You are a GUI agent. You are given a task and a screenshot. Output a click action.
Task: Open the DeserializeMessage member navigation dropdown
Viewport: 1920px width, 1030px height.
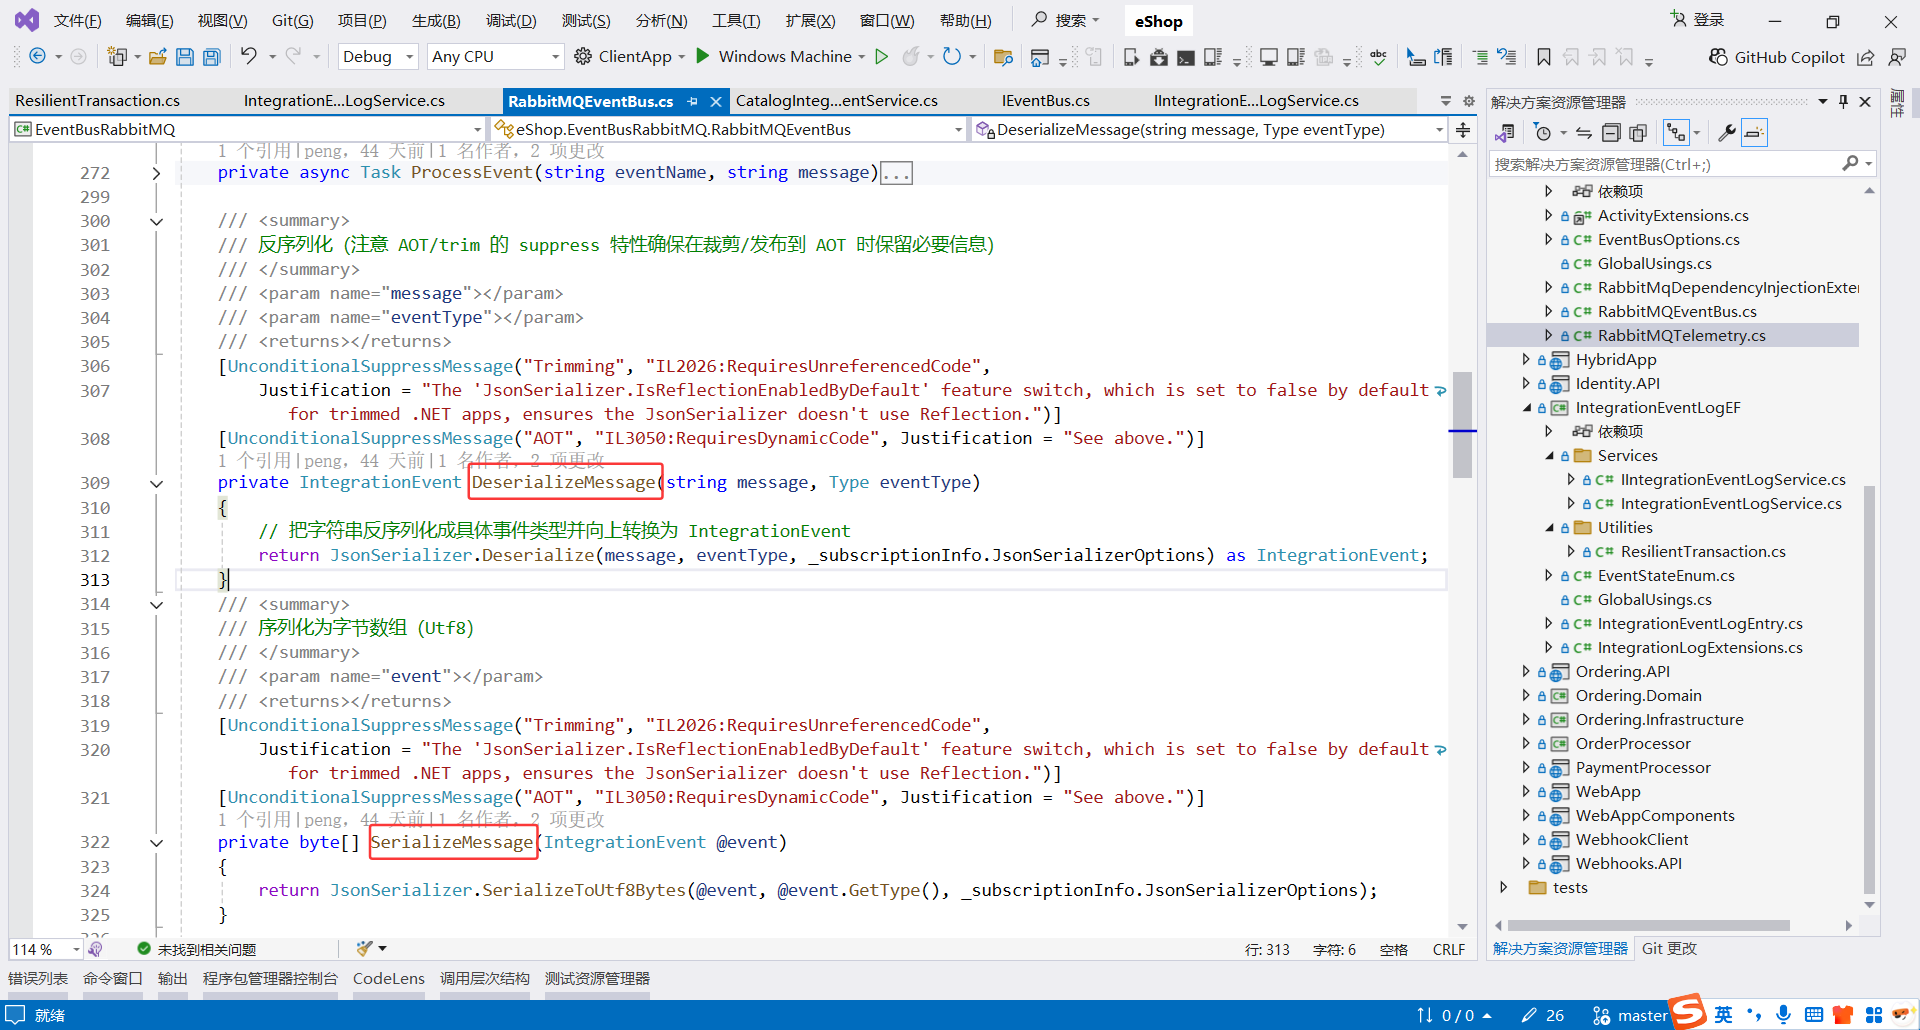1210,130
